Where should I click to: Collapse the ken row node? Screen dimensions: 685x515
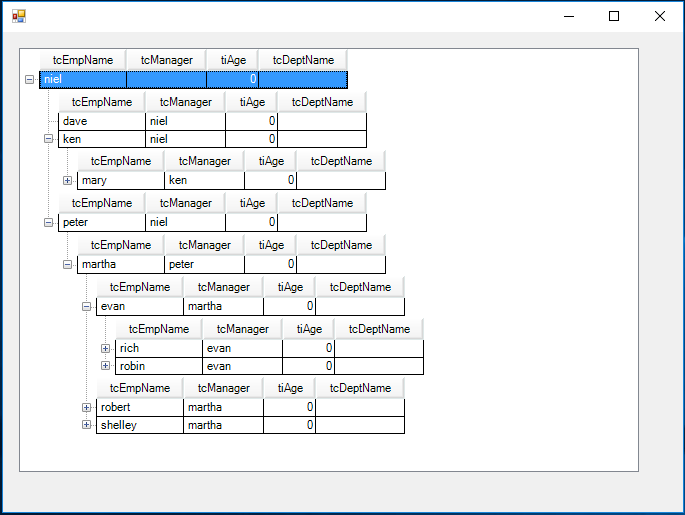point(48,139)
